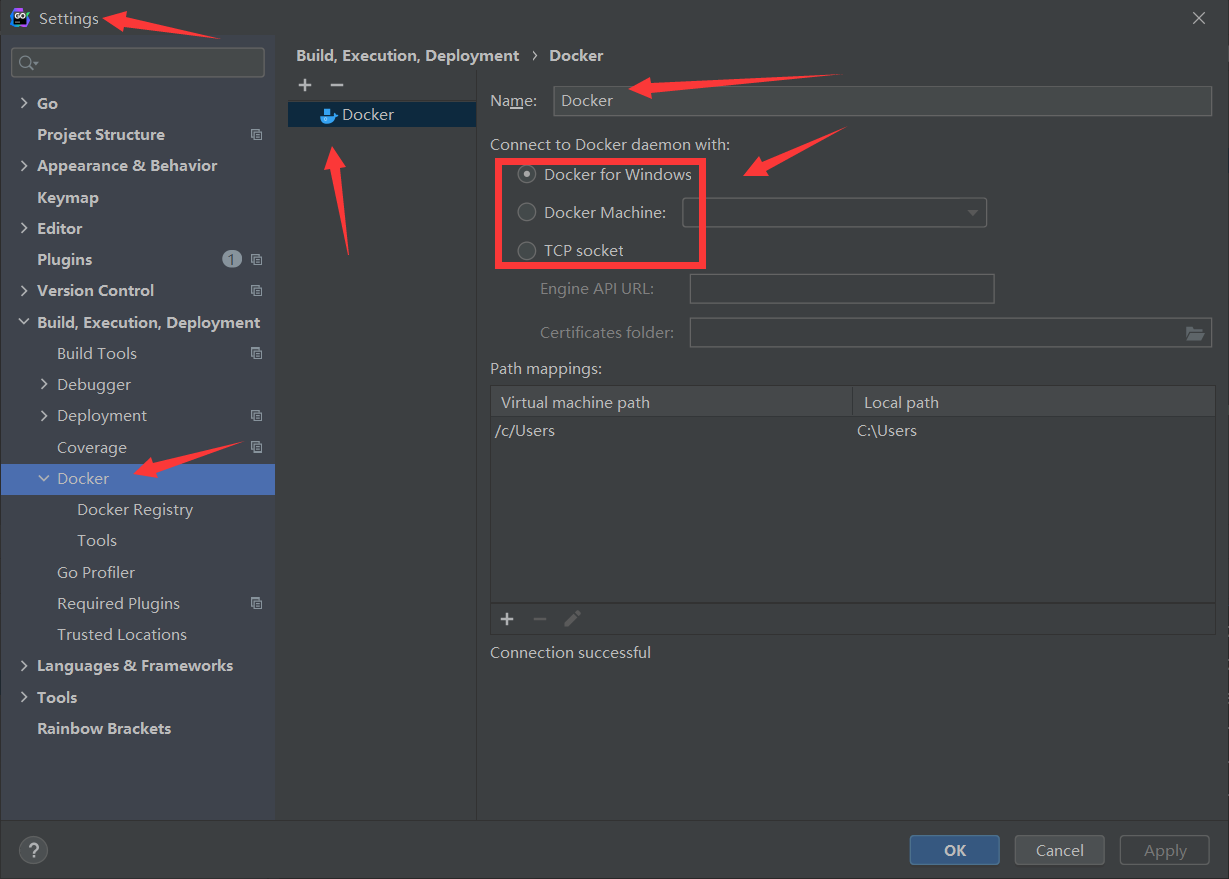The width and height of the screenshot is (1229, 879).
Task: Click the Apply button
Action: (1165, 850)
